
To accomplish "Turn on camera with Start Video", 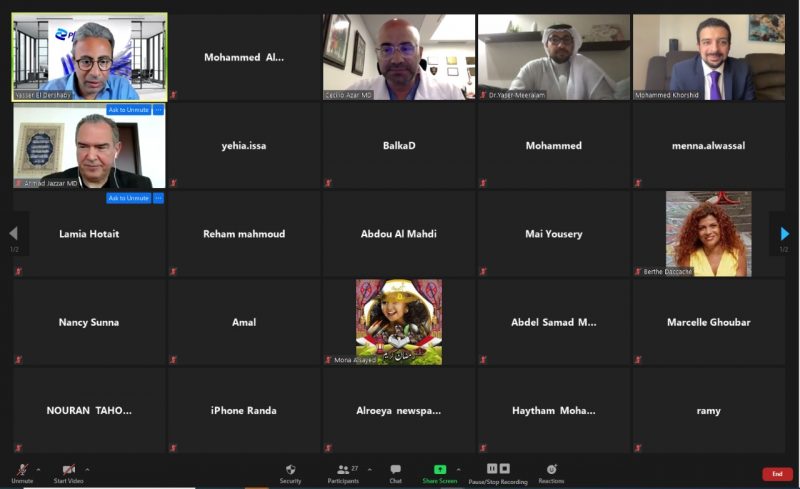I will (x=68, y=470).
